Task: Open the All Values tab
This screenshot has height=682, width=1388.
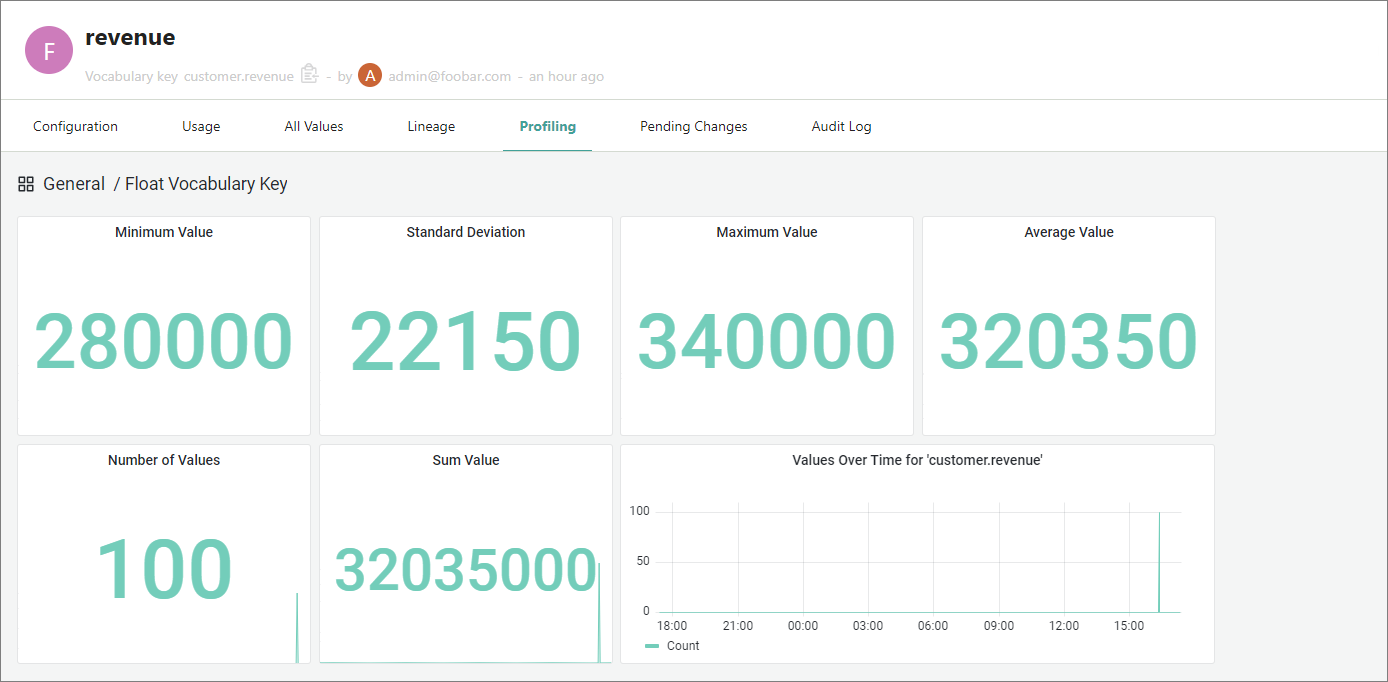Action: pos(313,126)
